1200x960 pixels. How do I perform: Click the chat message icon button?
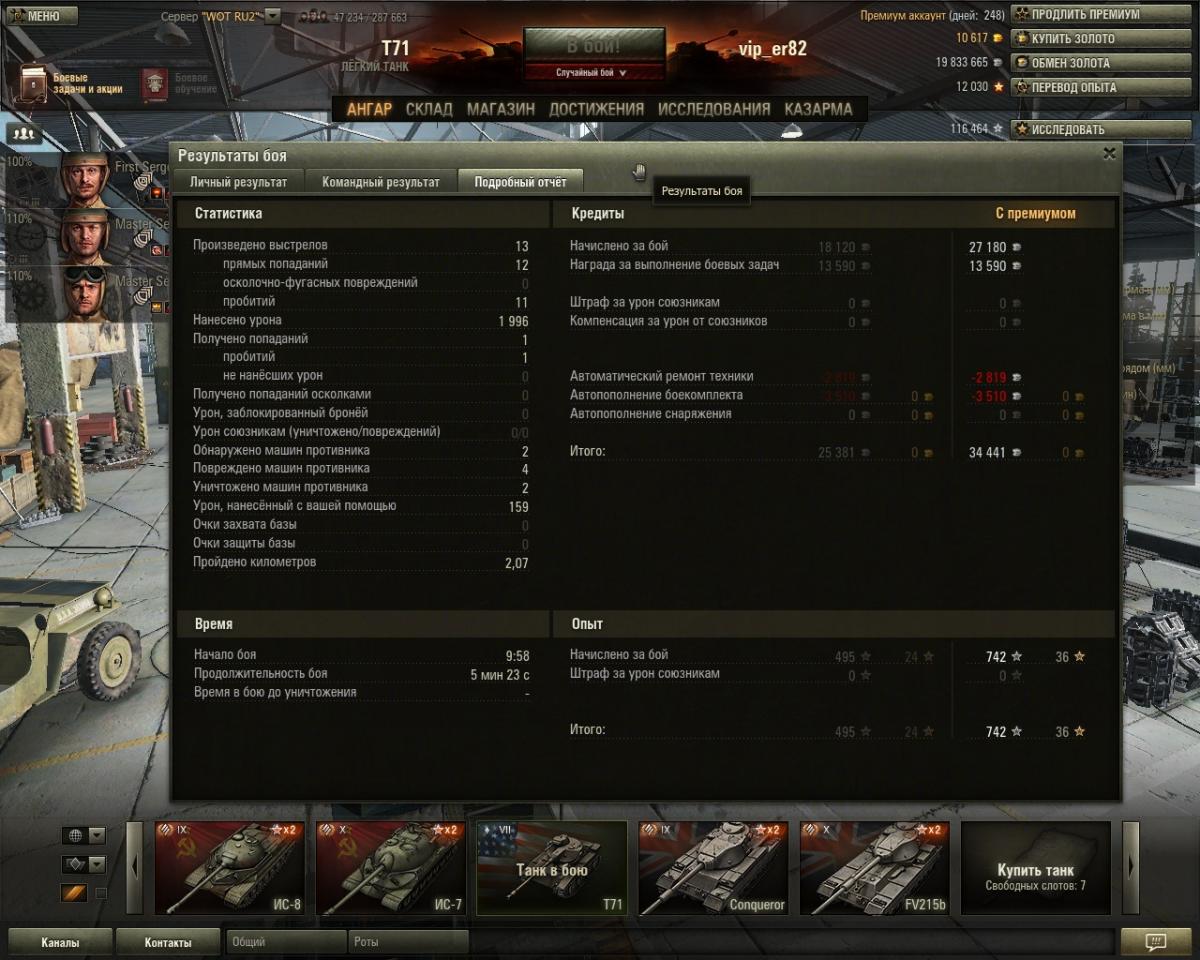coord(1155,942)
